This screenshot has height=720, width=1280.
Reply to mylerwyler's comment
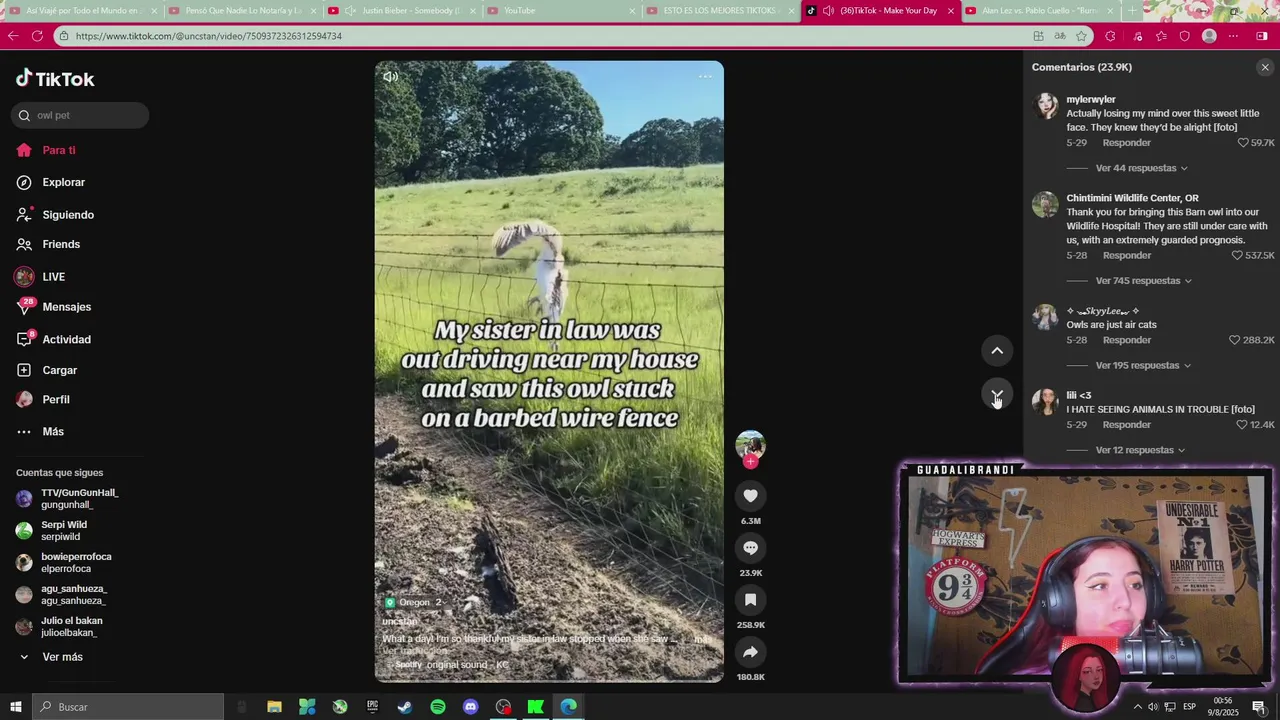click(1126, 143)
